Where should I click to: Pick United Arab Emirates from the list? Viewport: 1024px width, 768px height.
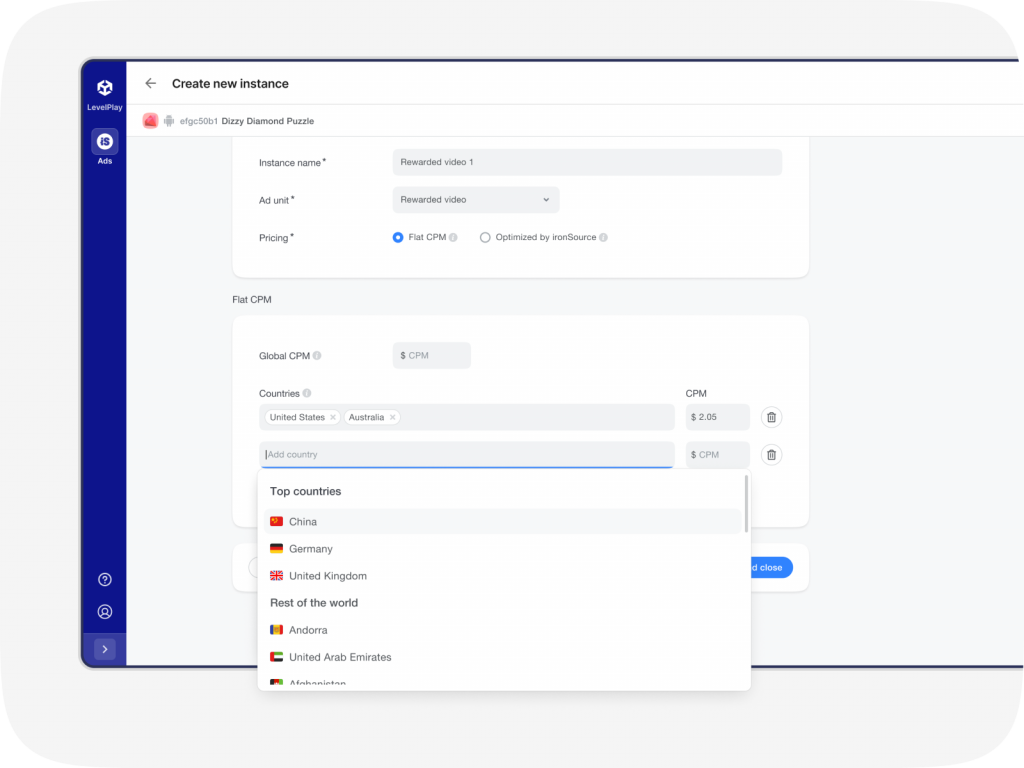pyautogui.click(x=340, y=658)
